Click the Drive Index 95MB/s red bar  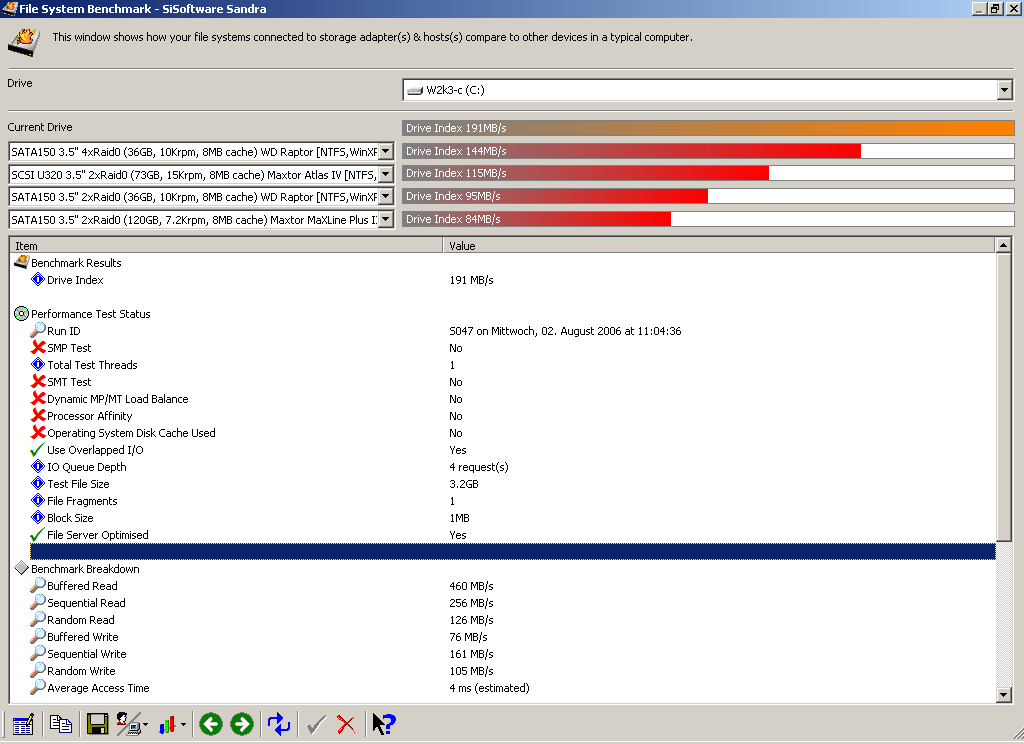pos(555,196)
